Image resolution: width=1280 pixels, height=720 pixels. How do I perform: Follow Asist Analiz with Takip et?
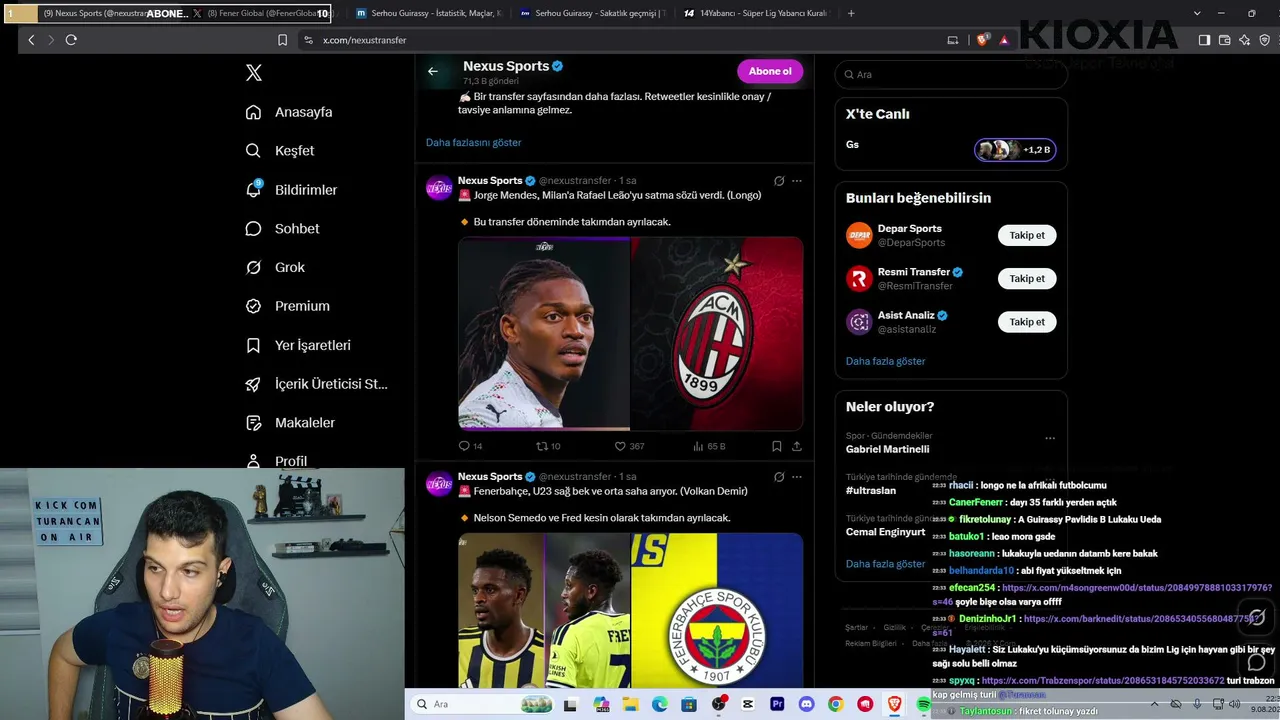coord(1027,322)
